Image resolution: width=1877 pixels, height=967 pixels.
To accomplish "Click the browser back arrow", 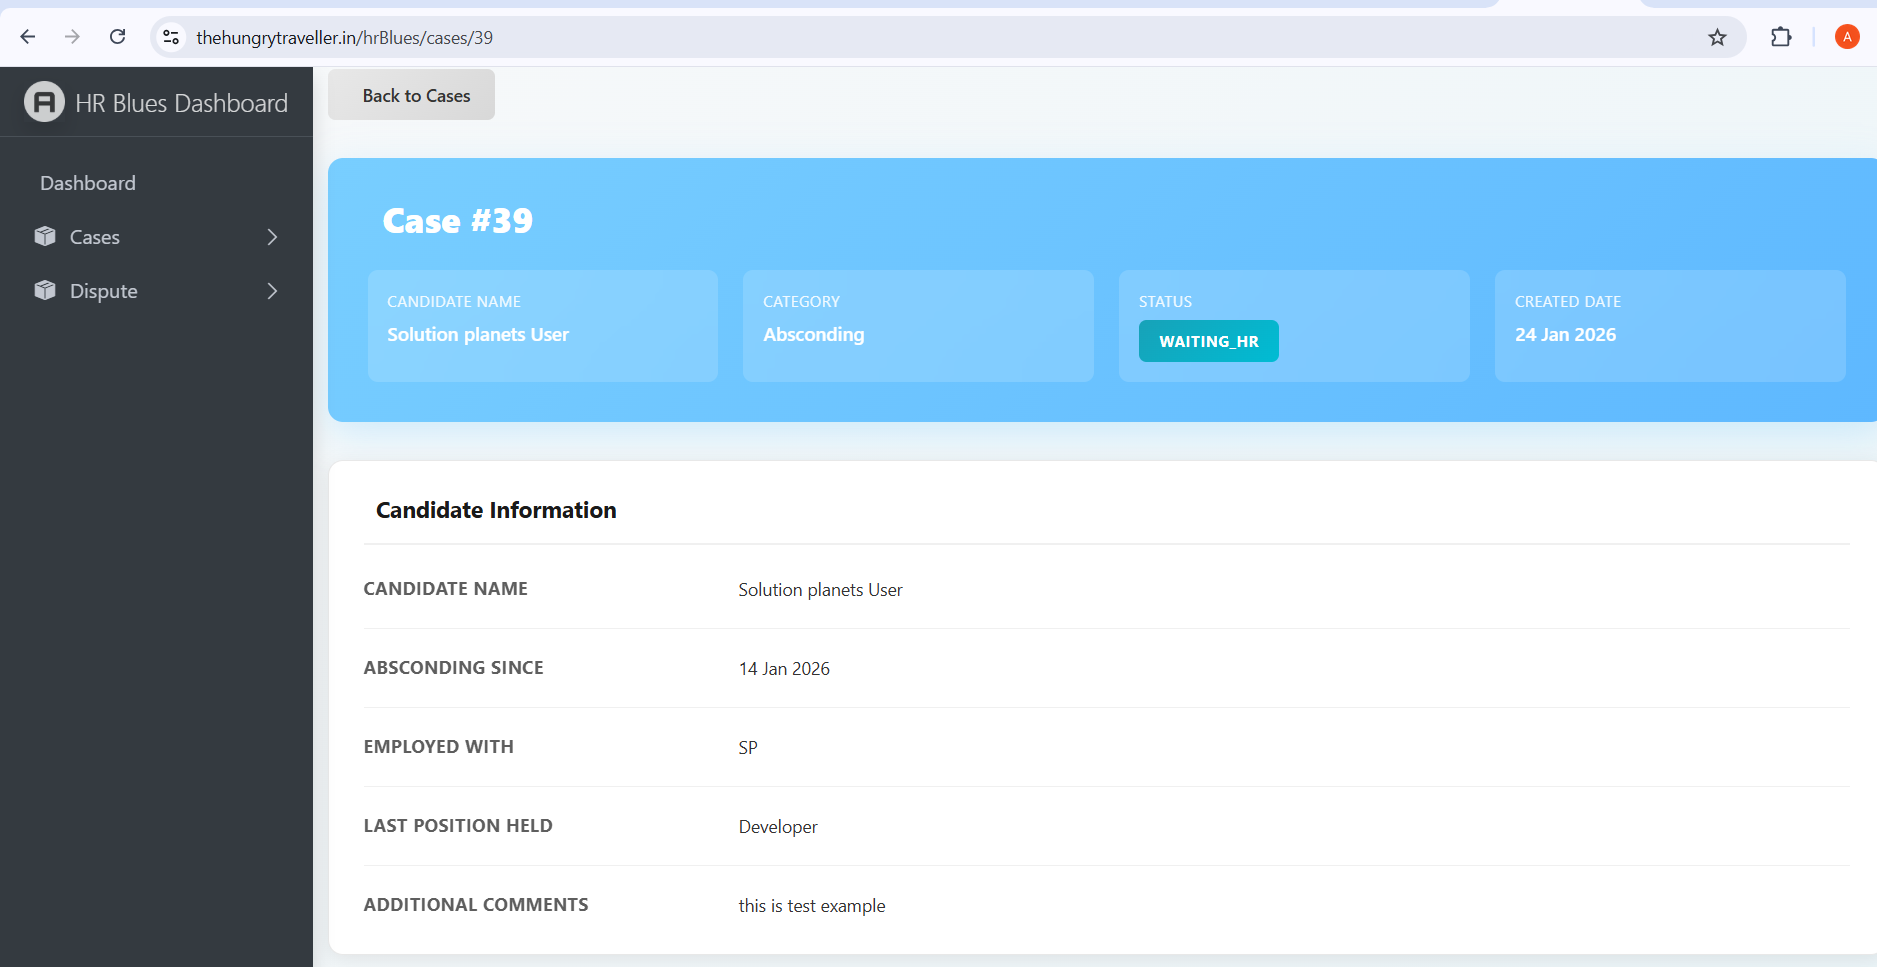I will point(28,37).
